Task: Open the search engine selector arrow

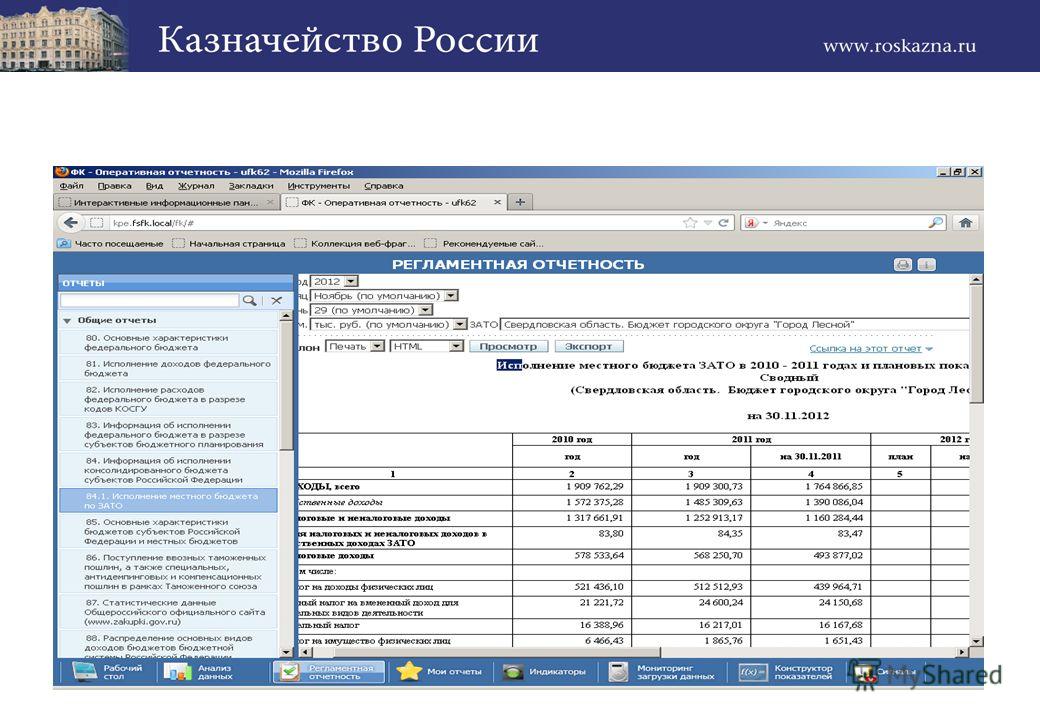Action: click(765, 223)
